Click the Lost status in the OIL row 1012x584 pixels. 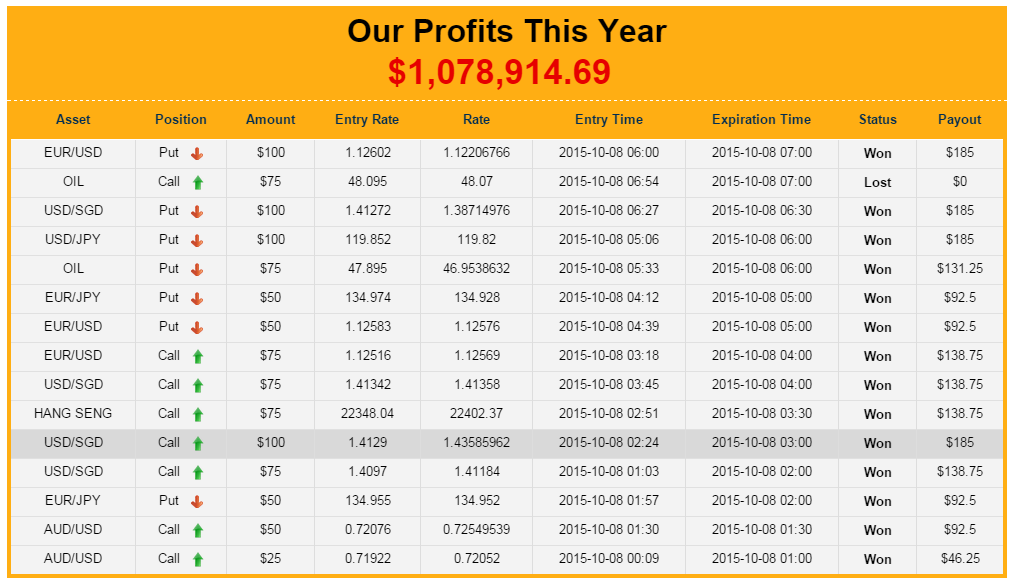pyautogui.click(x=878, y=183)
